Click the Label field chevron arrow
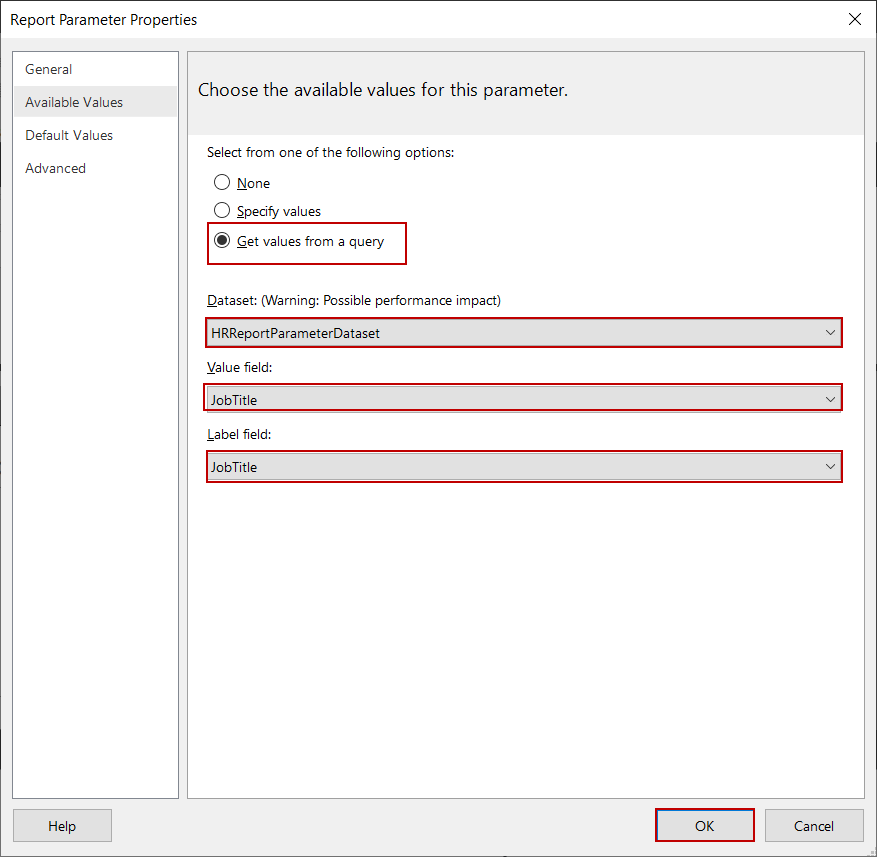The width and height of the screenshot is (877, 857). click(x=830, y=467)
